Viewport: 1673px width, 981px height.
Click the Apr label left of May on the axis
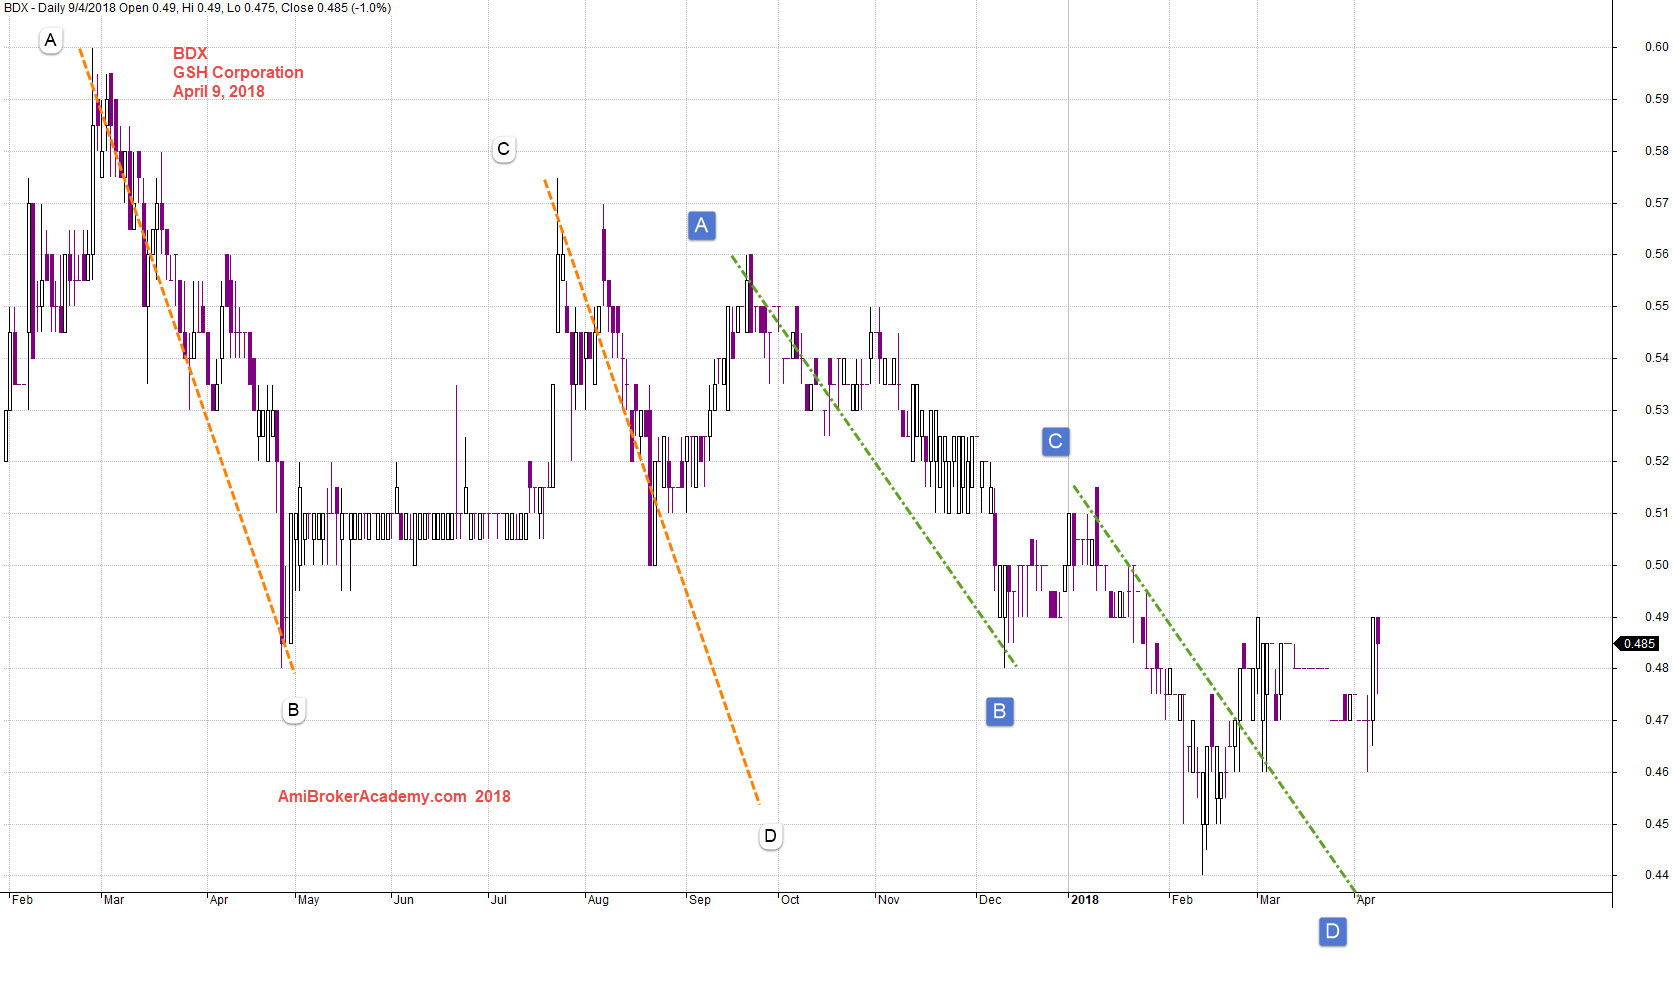click(219, 900)
